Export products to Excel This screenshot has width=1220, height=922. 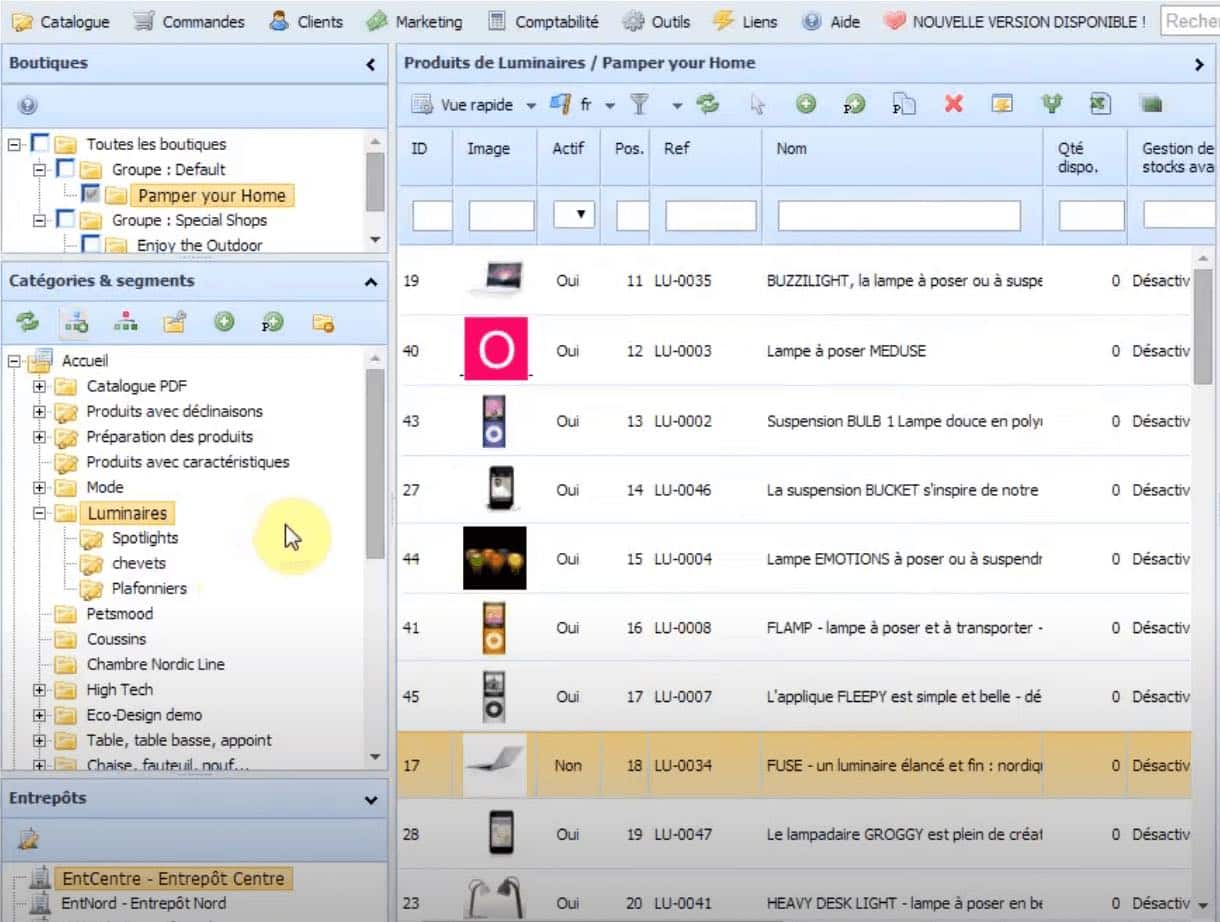(1101, 103)
